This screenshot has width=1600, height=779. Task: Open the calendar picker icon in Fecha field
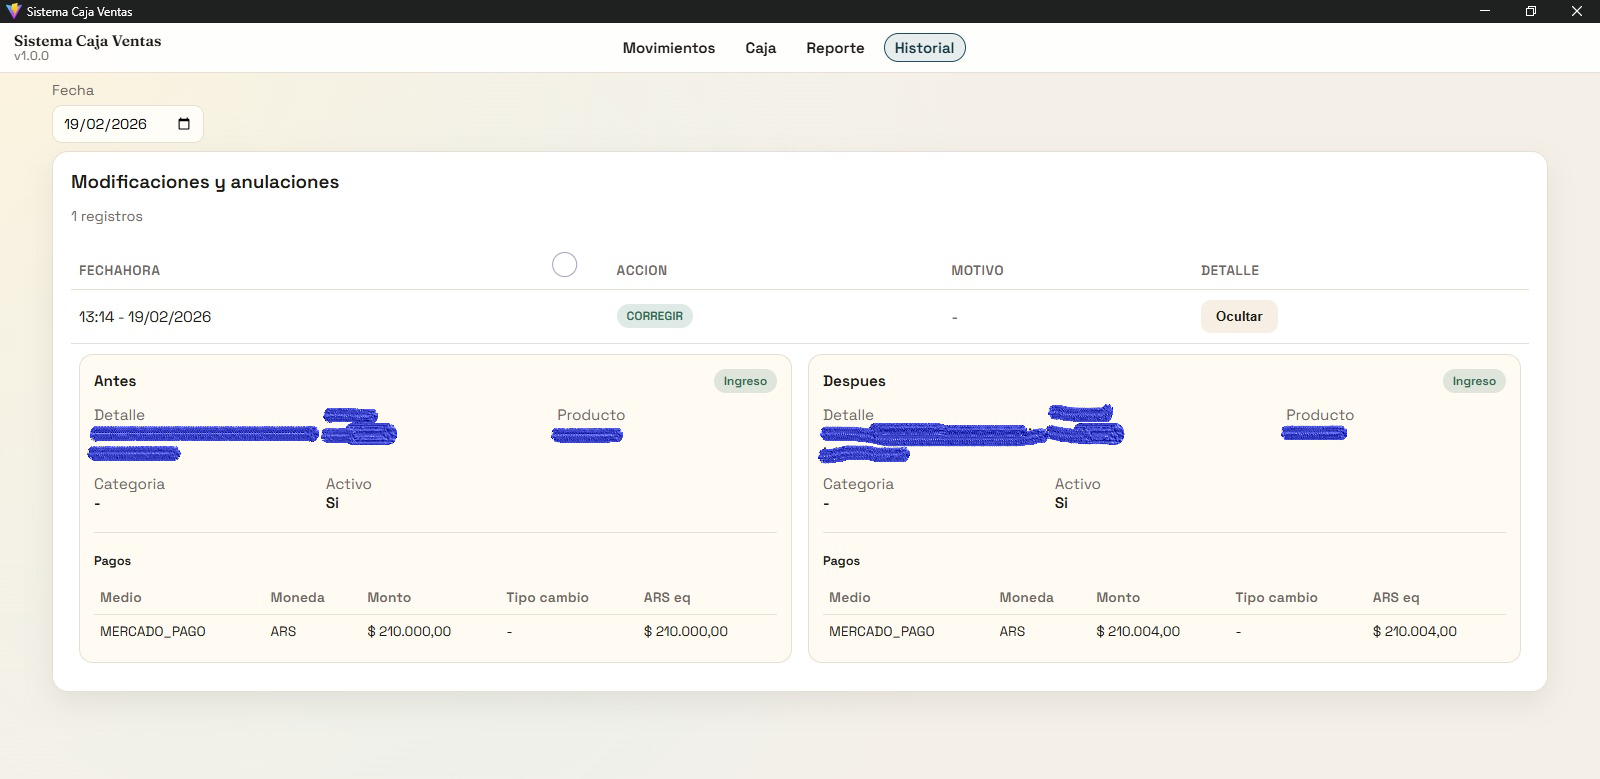tap(184, 124)
